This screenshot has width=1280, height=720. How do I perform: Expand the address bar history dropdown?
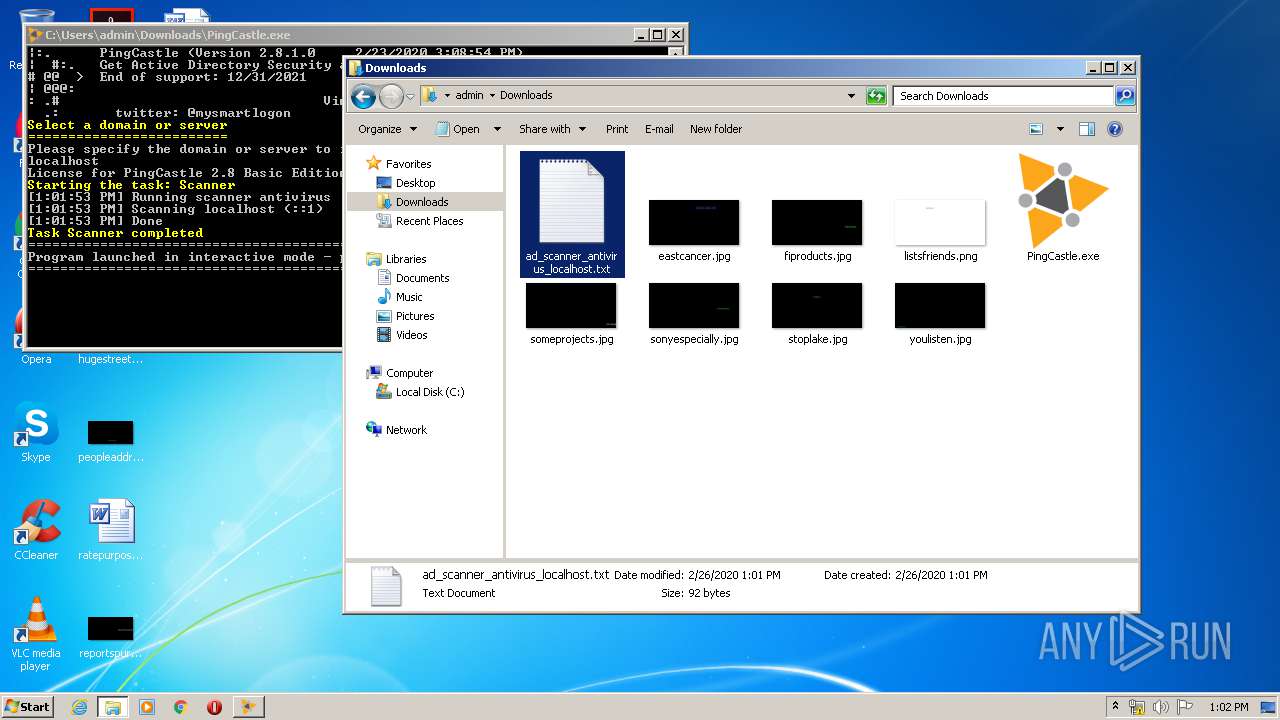(x=851, y=96)
